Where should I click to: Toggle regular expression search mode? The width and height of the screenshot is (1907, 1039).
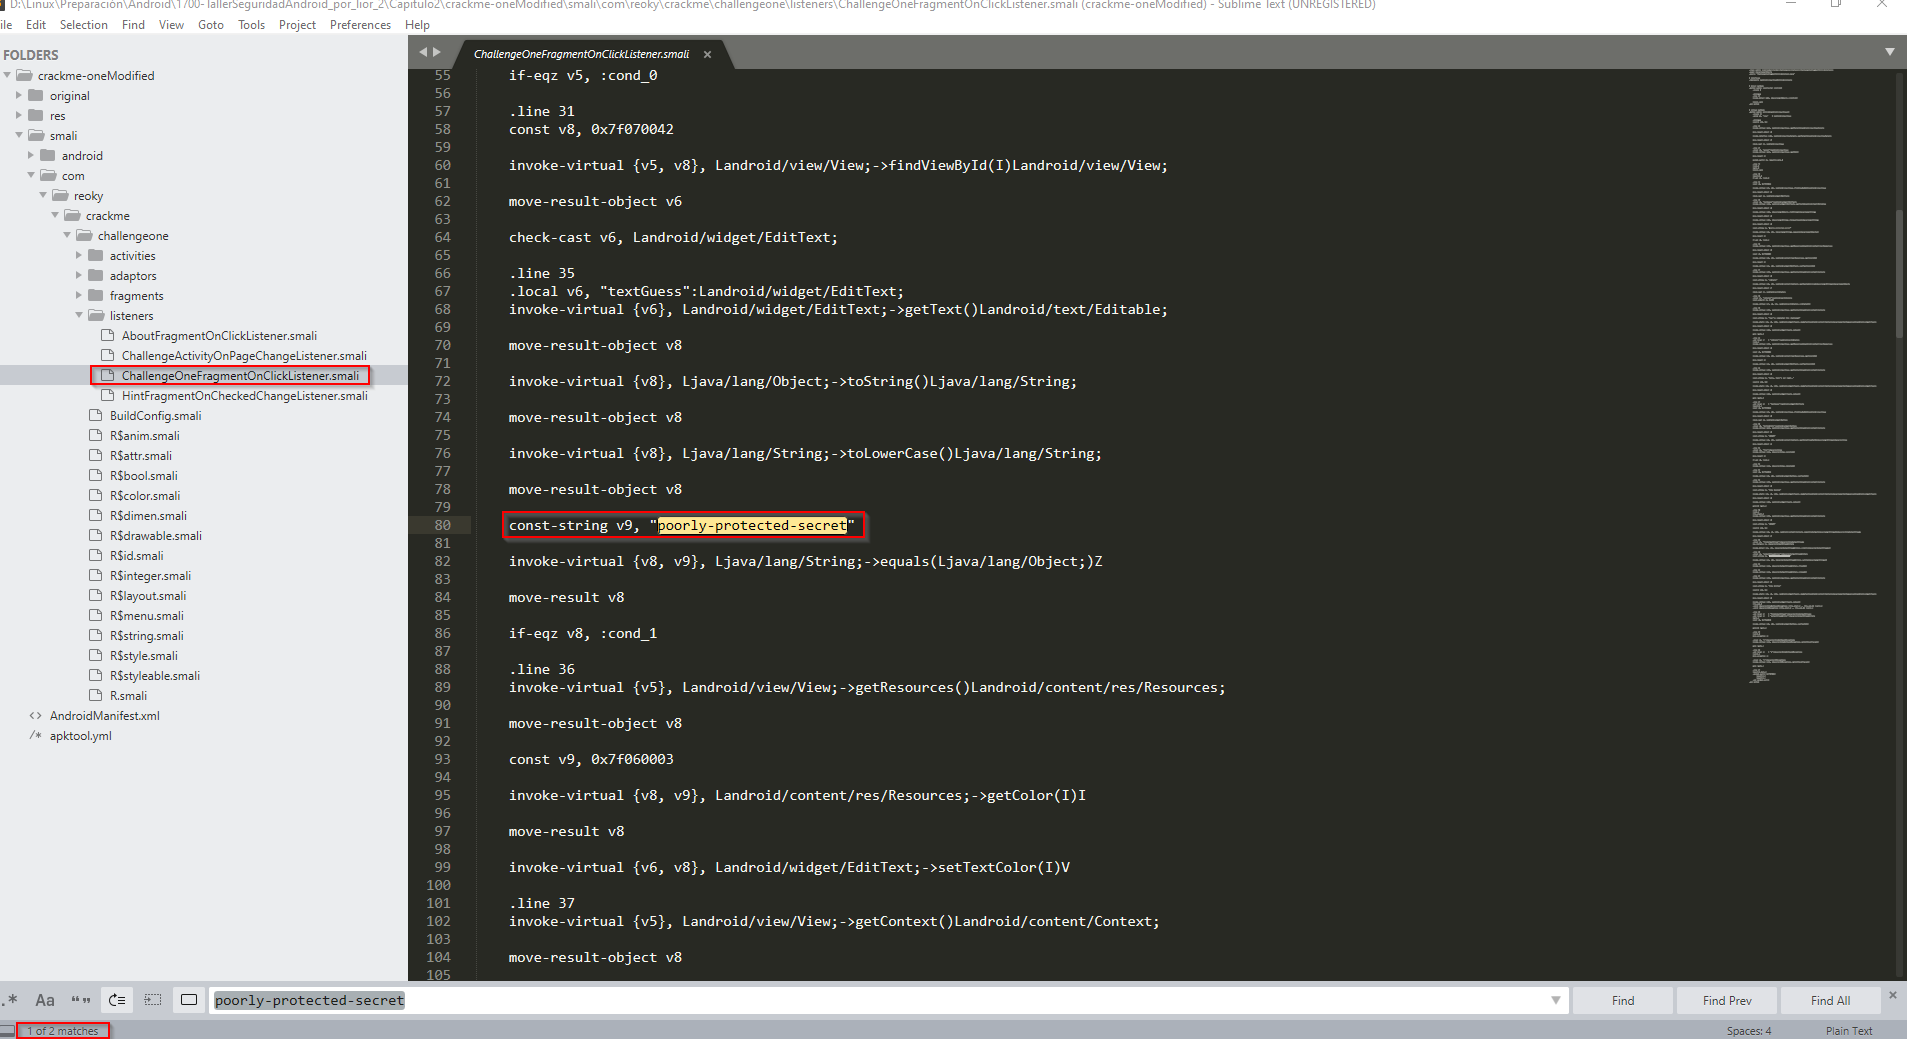tap(11, 999)
